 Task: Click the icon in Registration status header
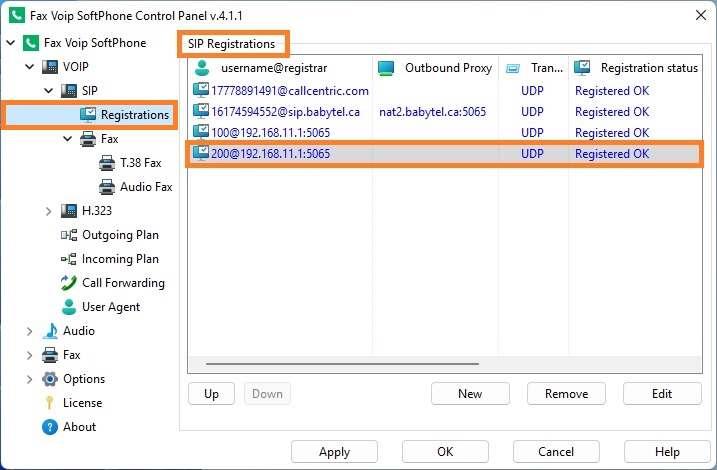click(x=582, y=68)
